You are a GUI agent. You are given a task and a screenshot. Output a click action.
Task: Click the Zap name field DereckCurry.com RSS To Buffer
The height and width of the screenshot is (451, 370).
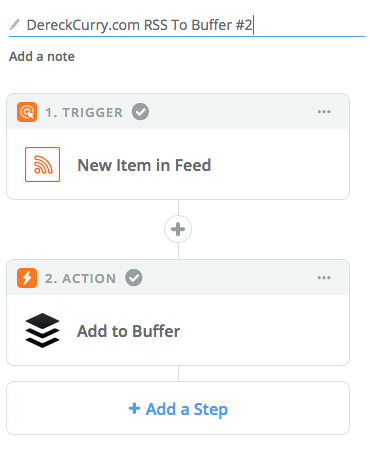click(x=187, y=25)
